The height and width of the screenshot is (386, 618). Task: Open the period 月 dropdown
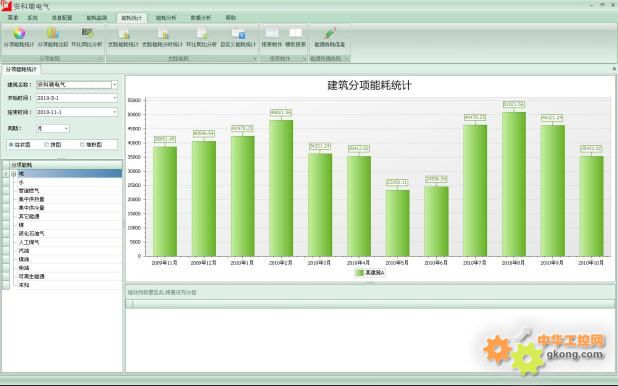coord(66,129)
